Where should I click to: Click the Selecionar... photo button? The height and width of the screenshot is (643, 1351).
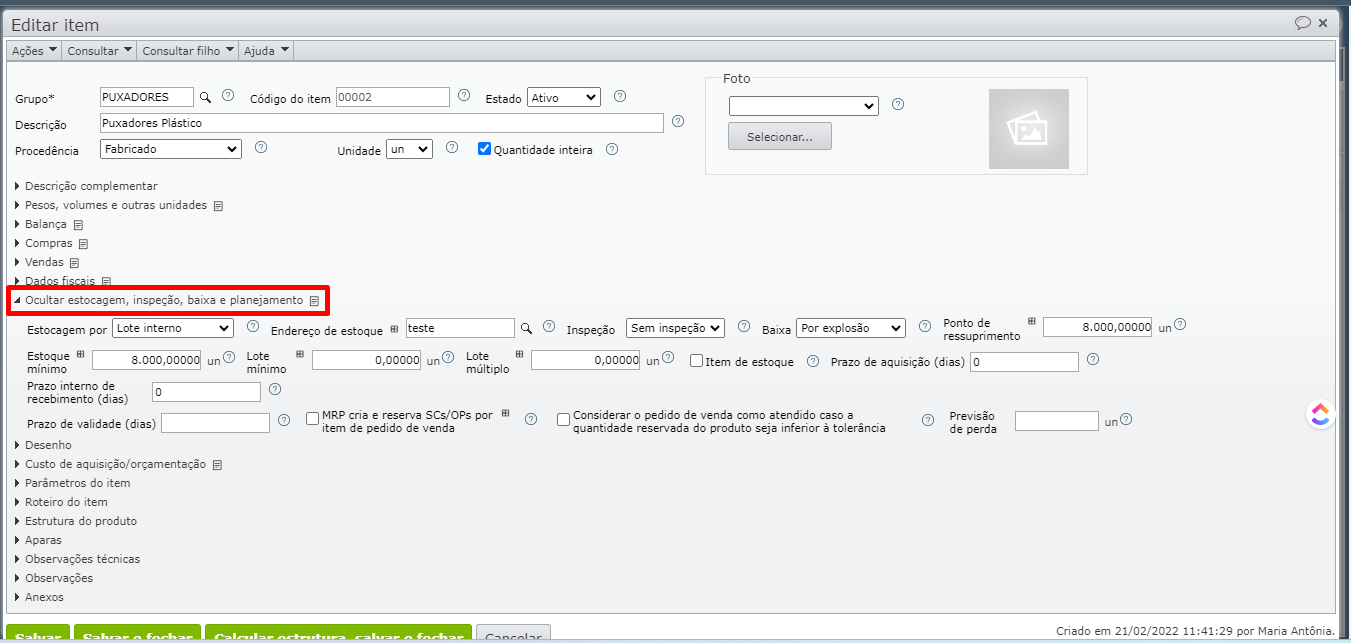click(x=780, y=136)
